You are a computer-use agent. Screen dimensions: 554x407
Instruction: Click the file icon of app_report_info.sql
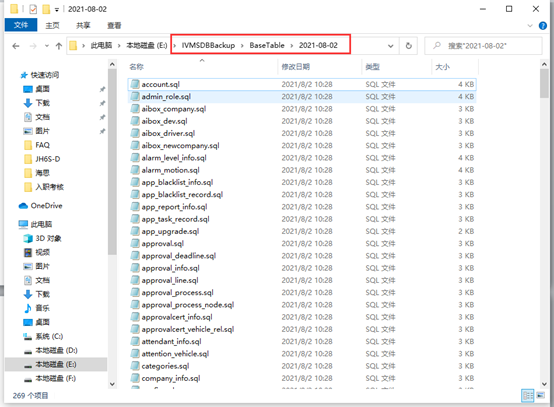point(135,207)
